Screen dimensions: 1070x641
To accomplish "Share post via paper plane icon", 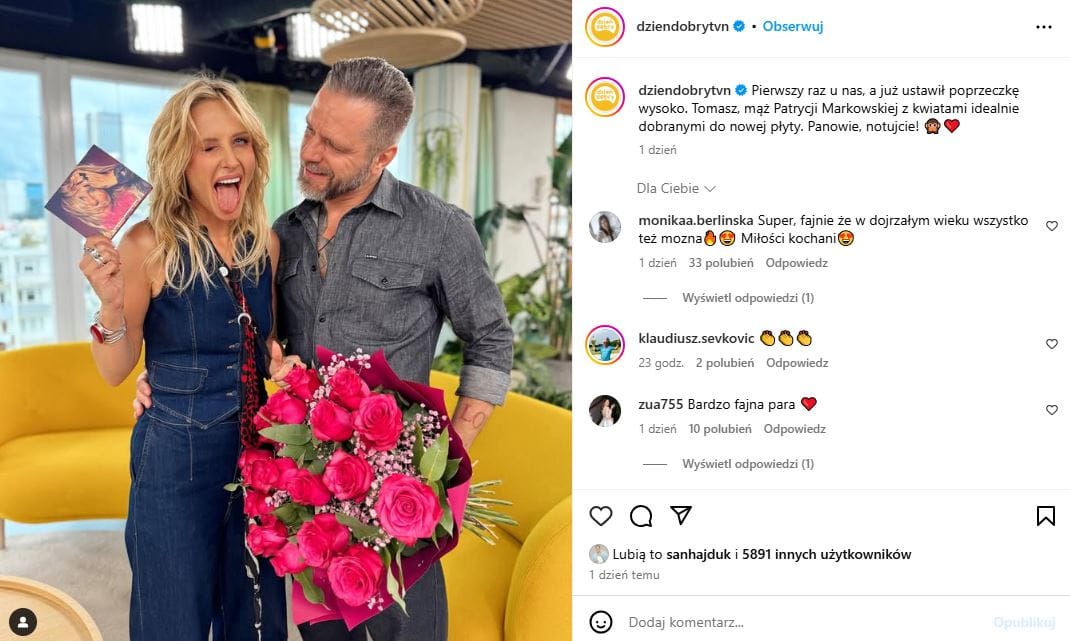I will tap(681, 515).
